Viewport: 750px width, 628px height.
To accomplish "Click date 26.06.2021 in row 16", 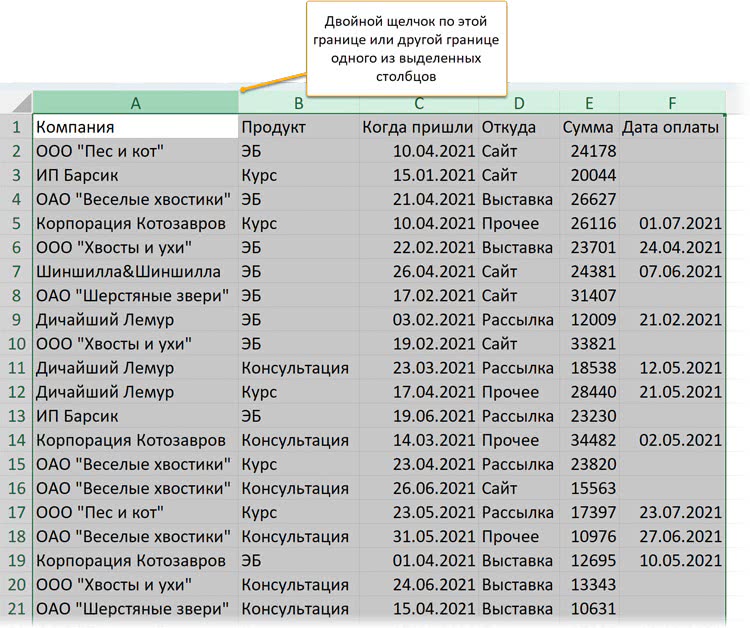I will coord(419,488).
